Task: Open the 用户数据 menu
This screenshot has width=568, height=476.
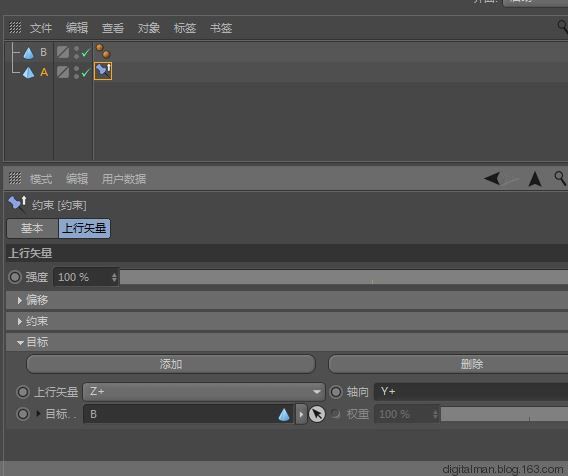Action: click(124, 179)
